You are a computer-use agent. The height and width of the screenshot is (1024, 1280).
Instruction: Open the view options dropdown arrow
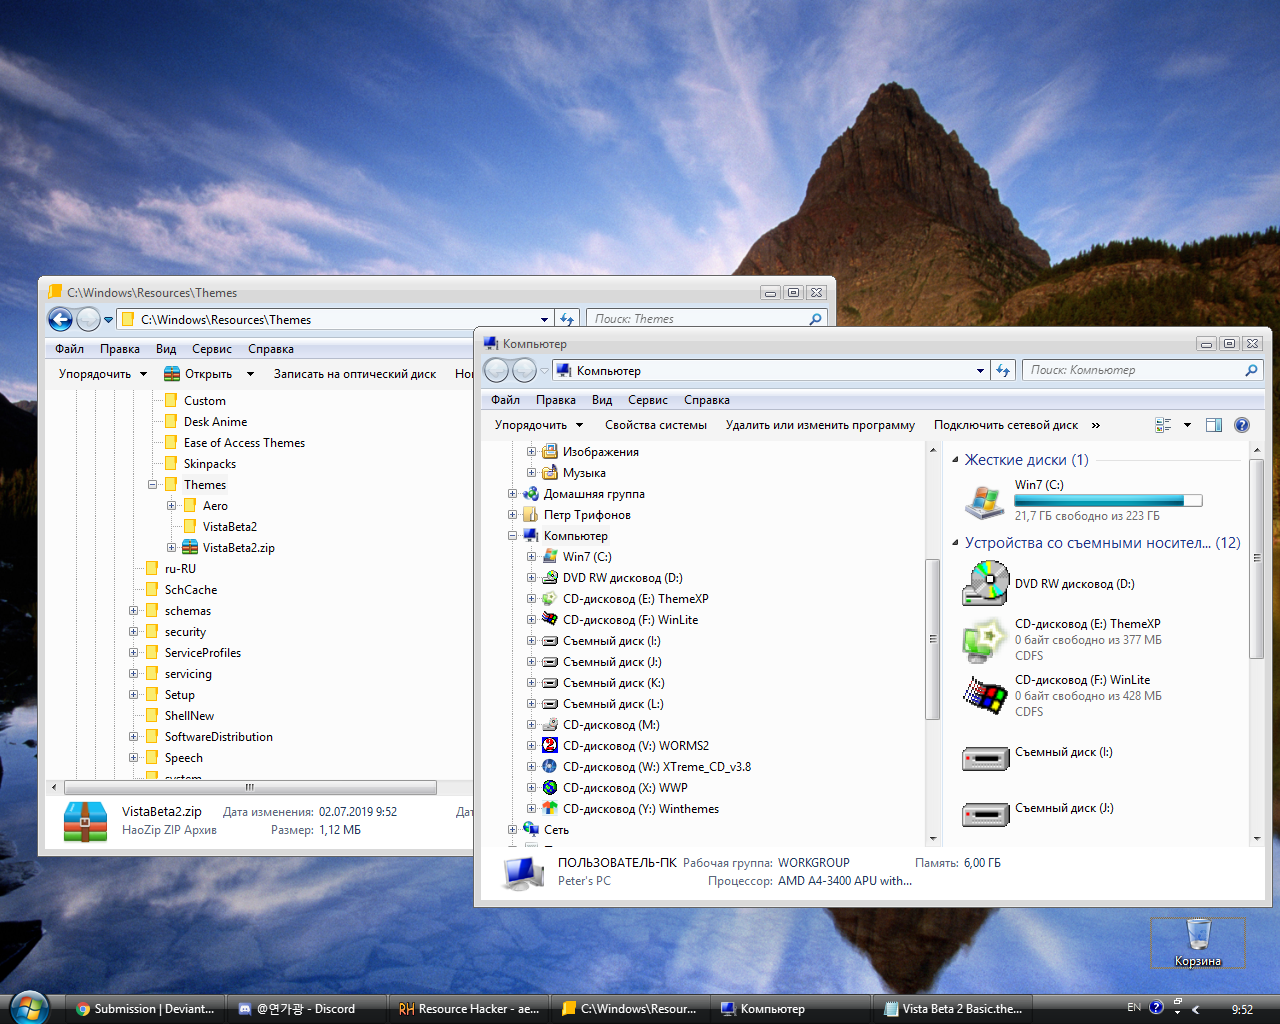pos(1186,424)
